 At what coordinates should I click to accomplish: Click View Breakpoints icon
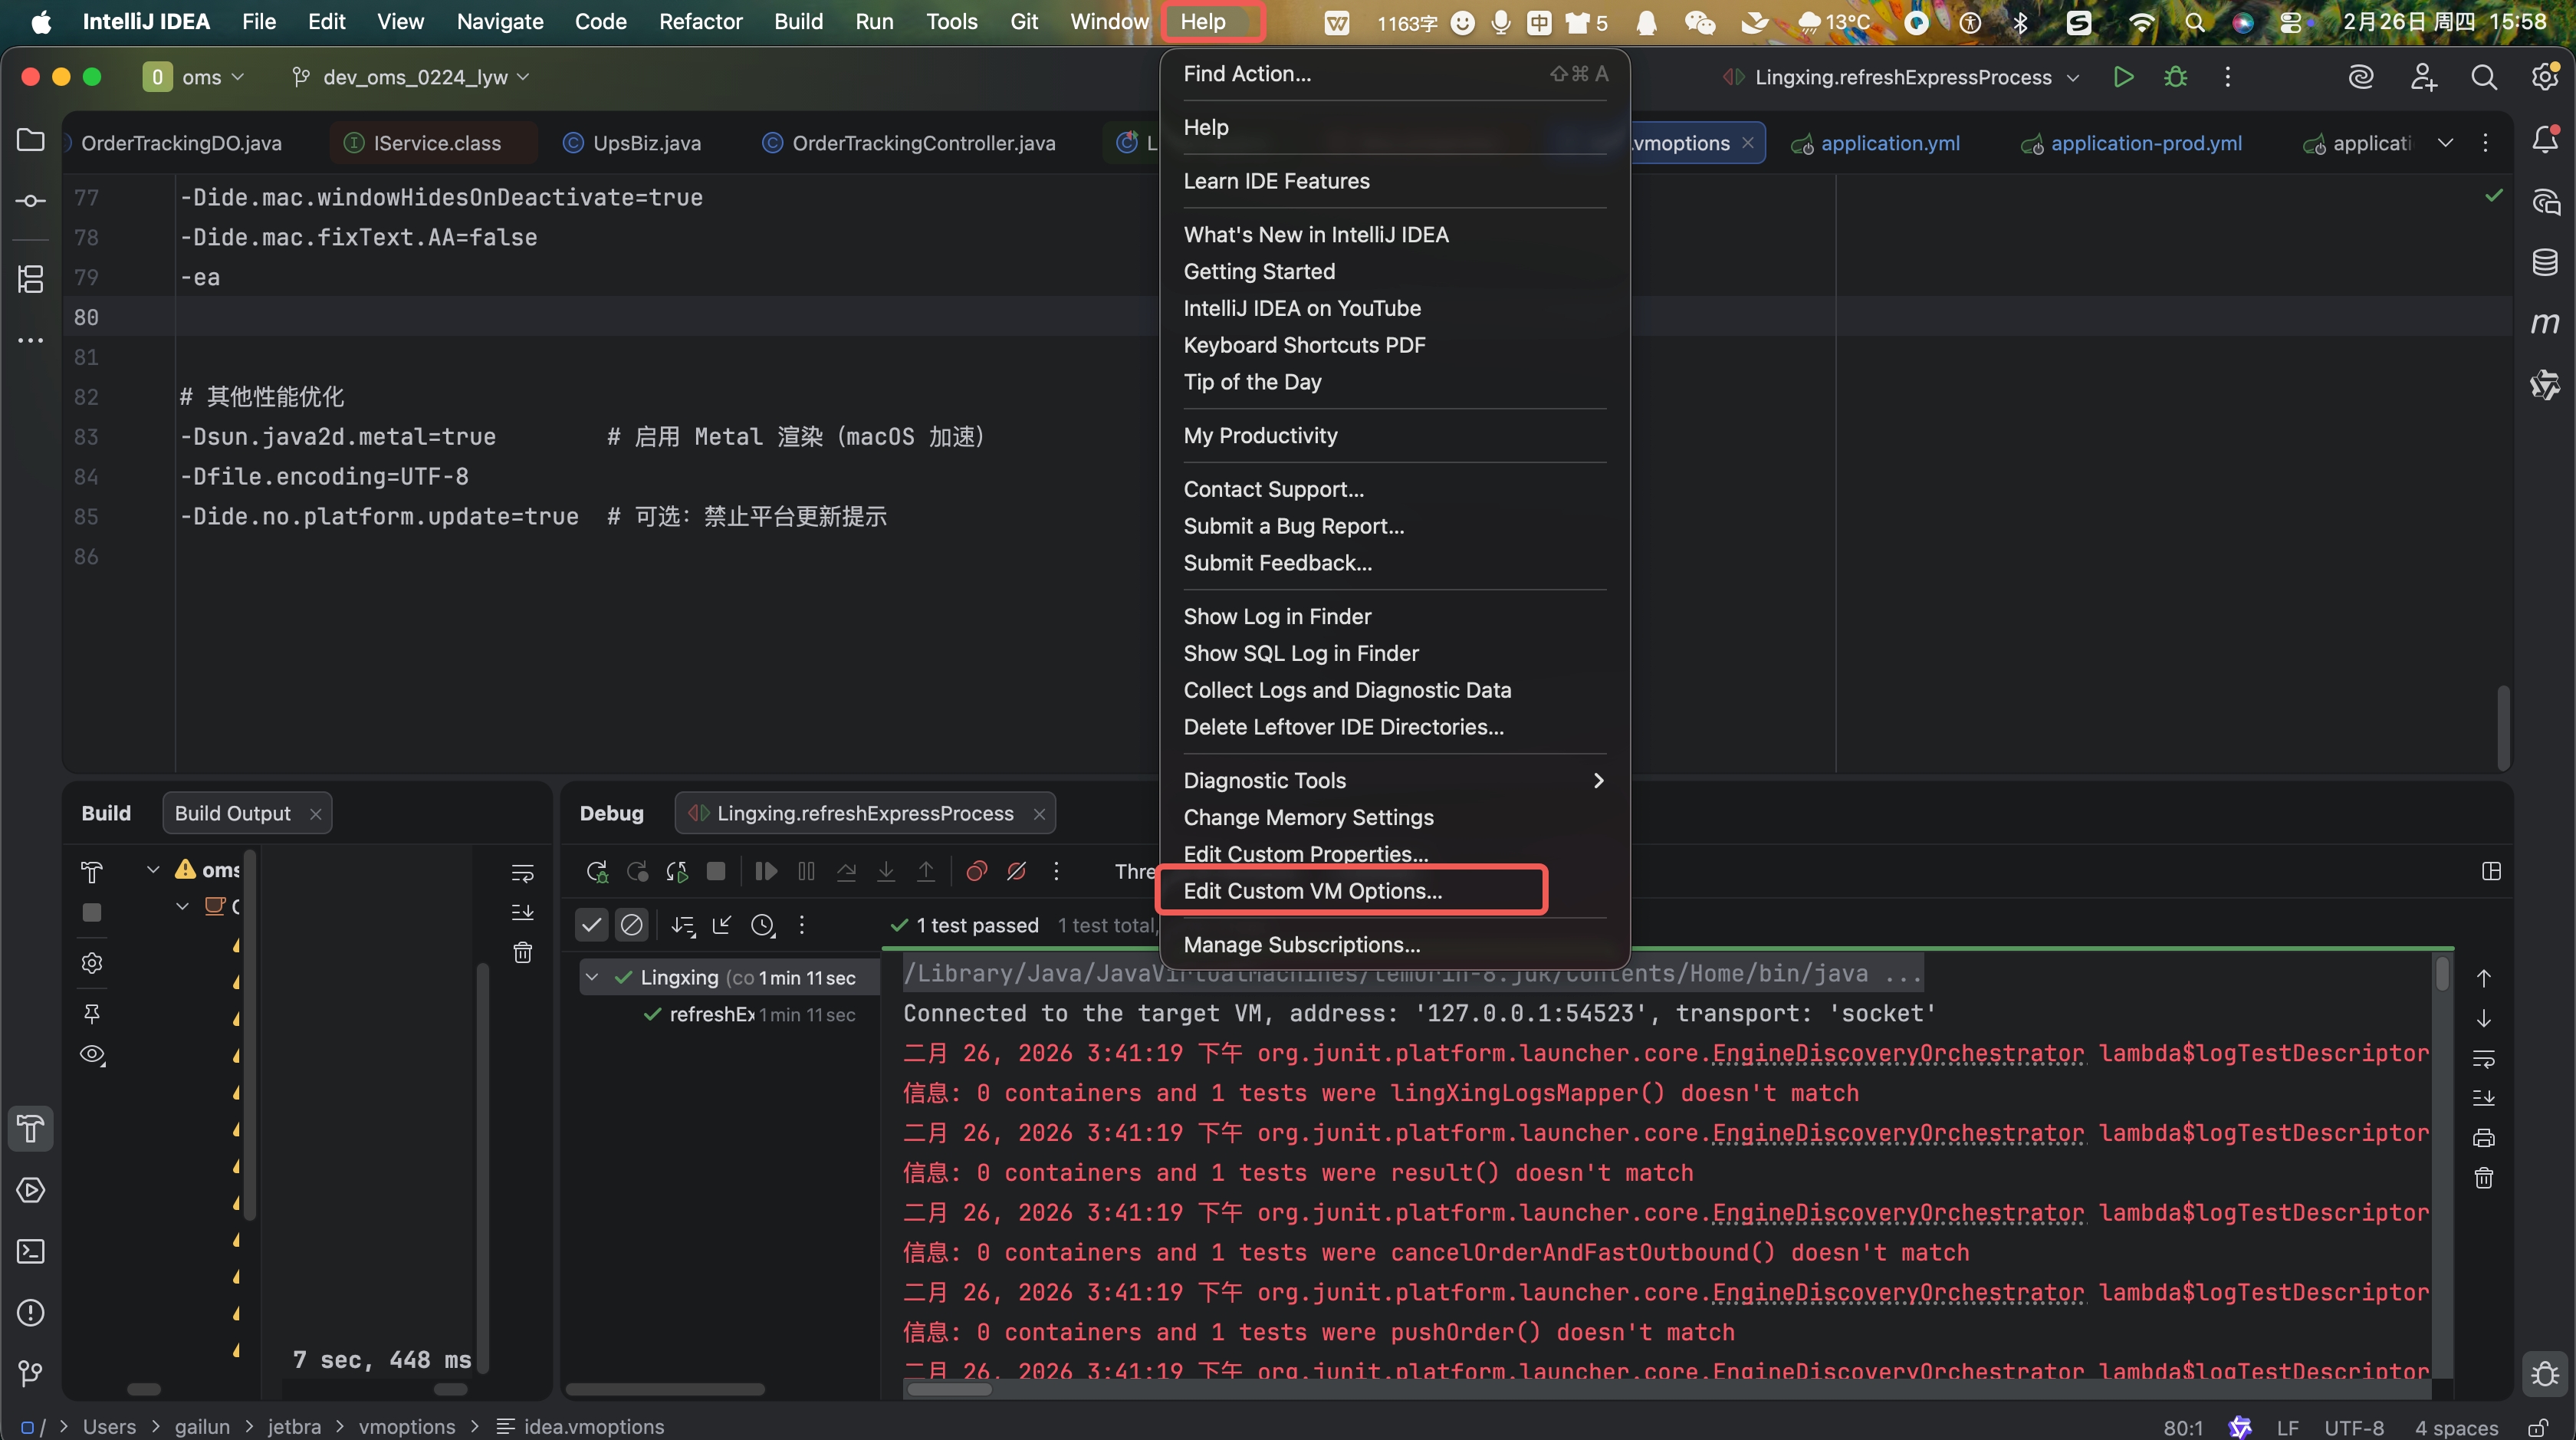976,871
